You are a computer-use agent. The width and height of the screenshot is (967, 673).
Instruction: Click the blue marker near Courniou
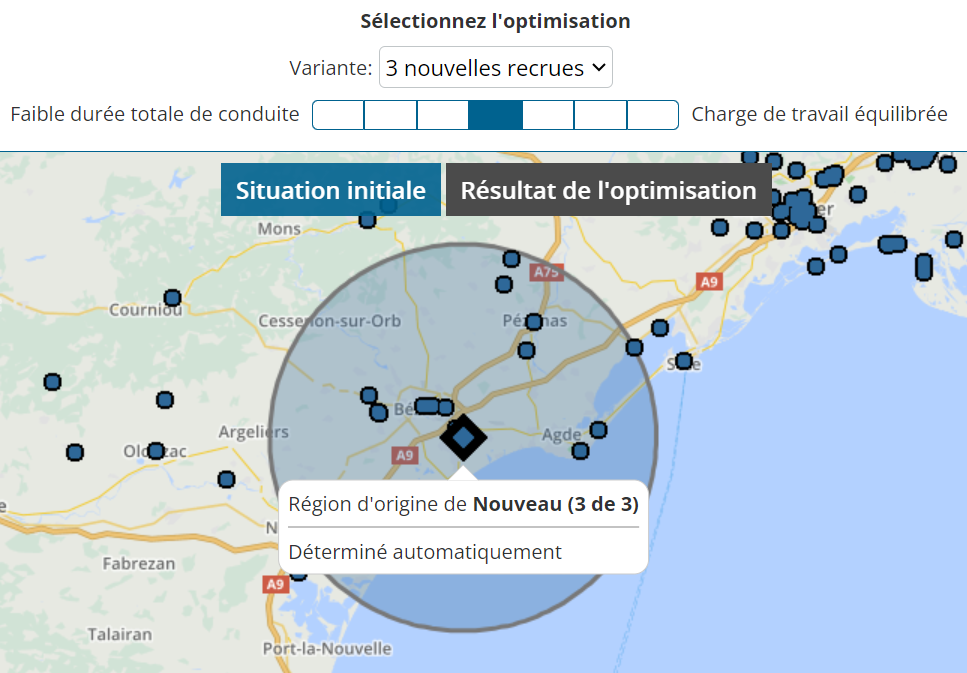pos(172,298)
